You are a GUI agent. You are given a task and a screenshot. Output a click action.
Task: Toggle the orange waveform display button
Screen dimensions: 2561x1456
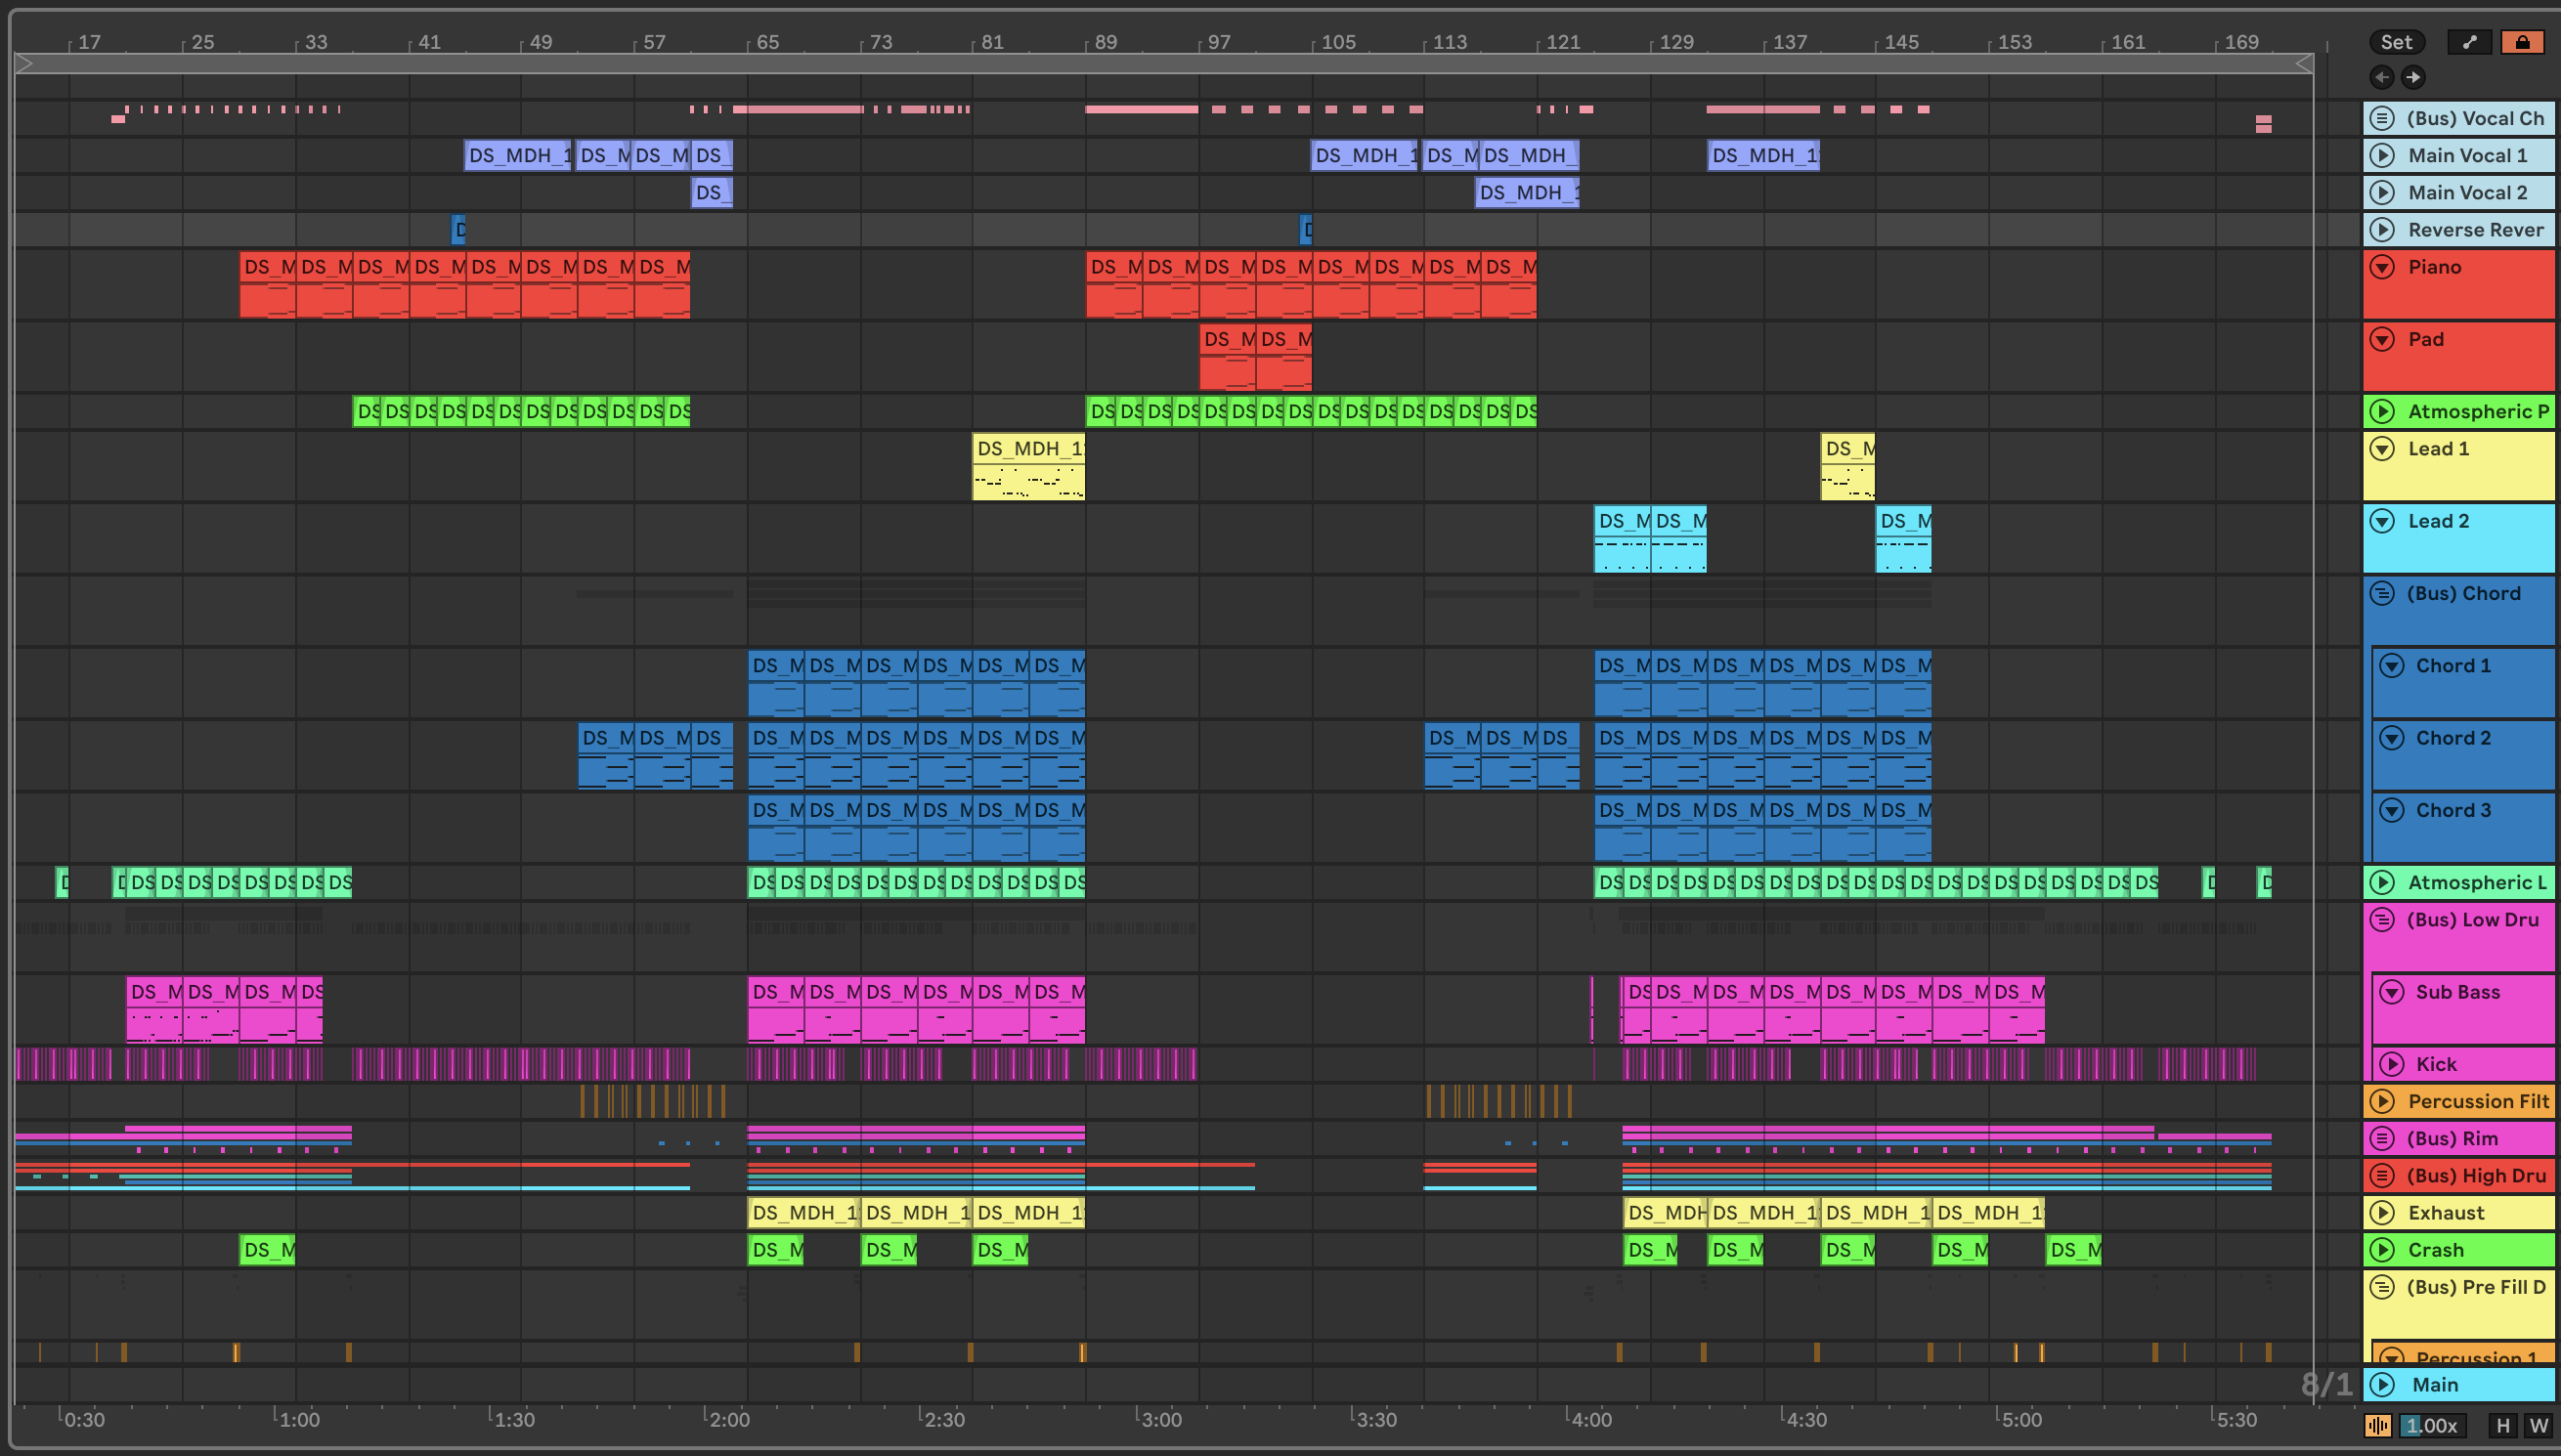coord(2378,1426)
